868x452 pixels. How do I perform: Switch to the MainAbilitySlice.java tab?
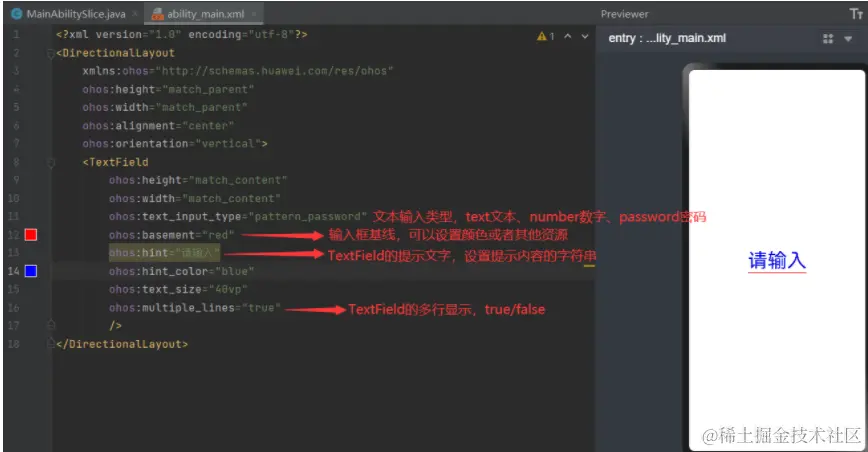(69, 14)
